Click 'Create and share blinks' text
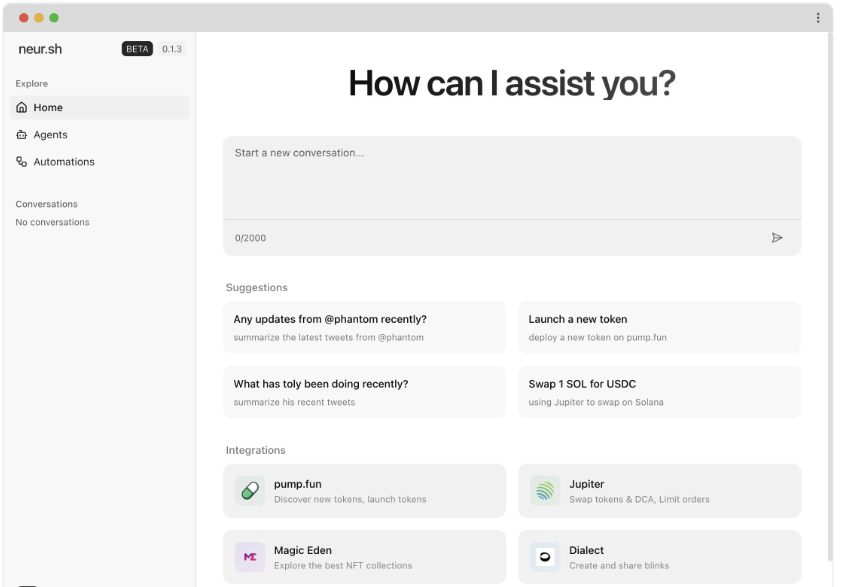This screenshot has height=587, width=841. (619, 566)
